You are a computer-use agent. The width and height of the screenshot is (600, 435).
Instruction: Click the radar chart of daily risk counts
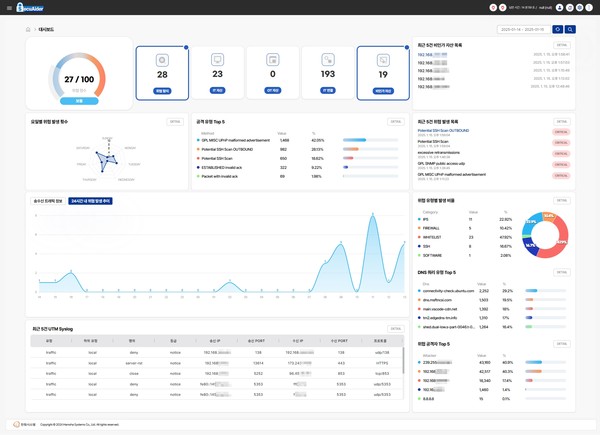pyautogui.click(x=102, y=158)
